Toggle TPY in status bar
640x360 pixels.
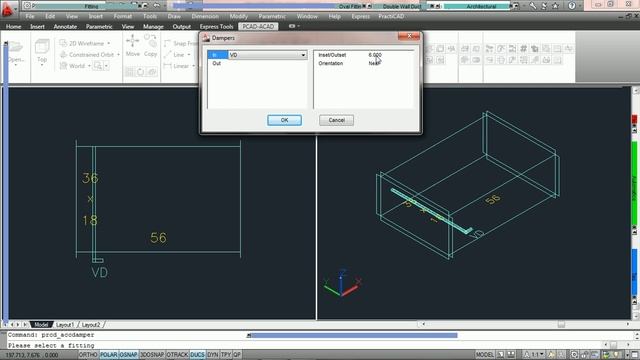point(226,355)
